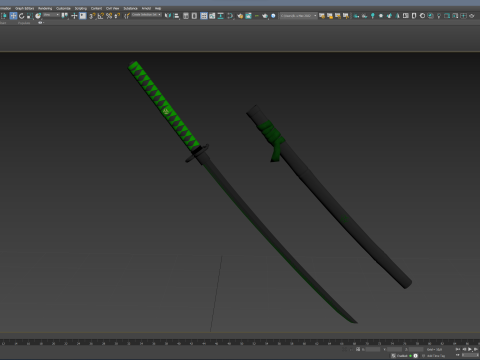Toggle the Ribbon display
The height and width of the screenshot is (360, 480).
204,16
